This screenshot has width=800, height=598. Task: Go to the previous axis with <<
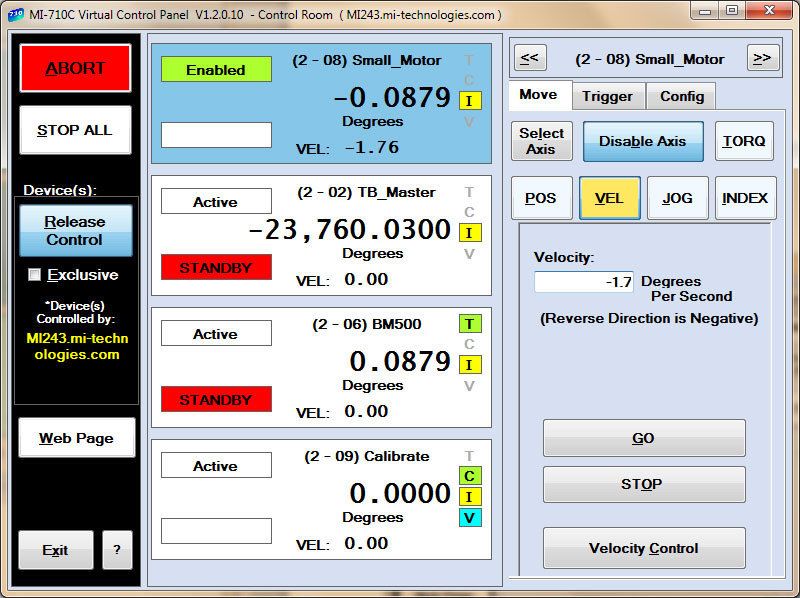click(530, 58)
